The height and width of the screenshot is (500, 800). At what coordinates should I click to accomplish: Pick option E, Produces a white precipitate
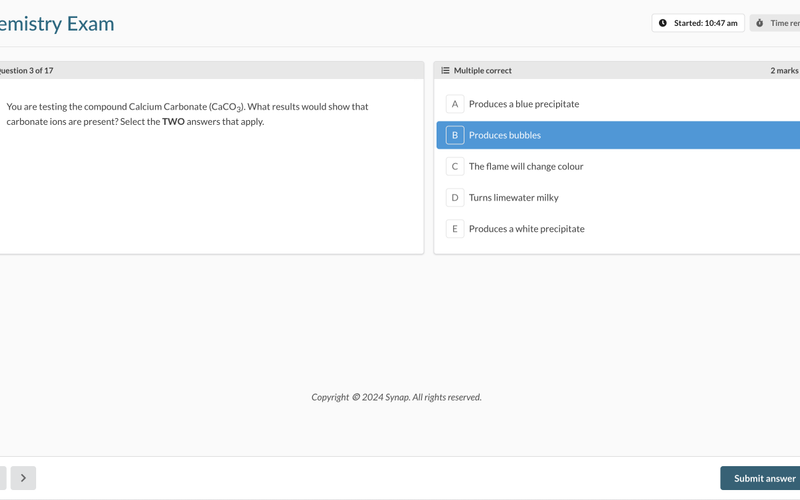point(527,229)
